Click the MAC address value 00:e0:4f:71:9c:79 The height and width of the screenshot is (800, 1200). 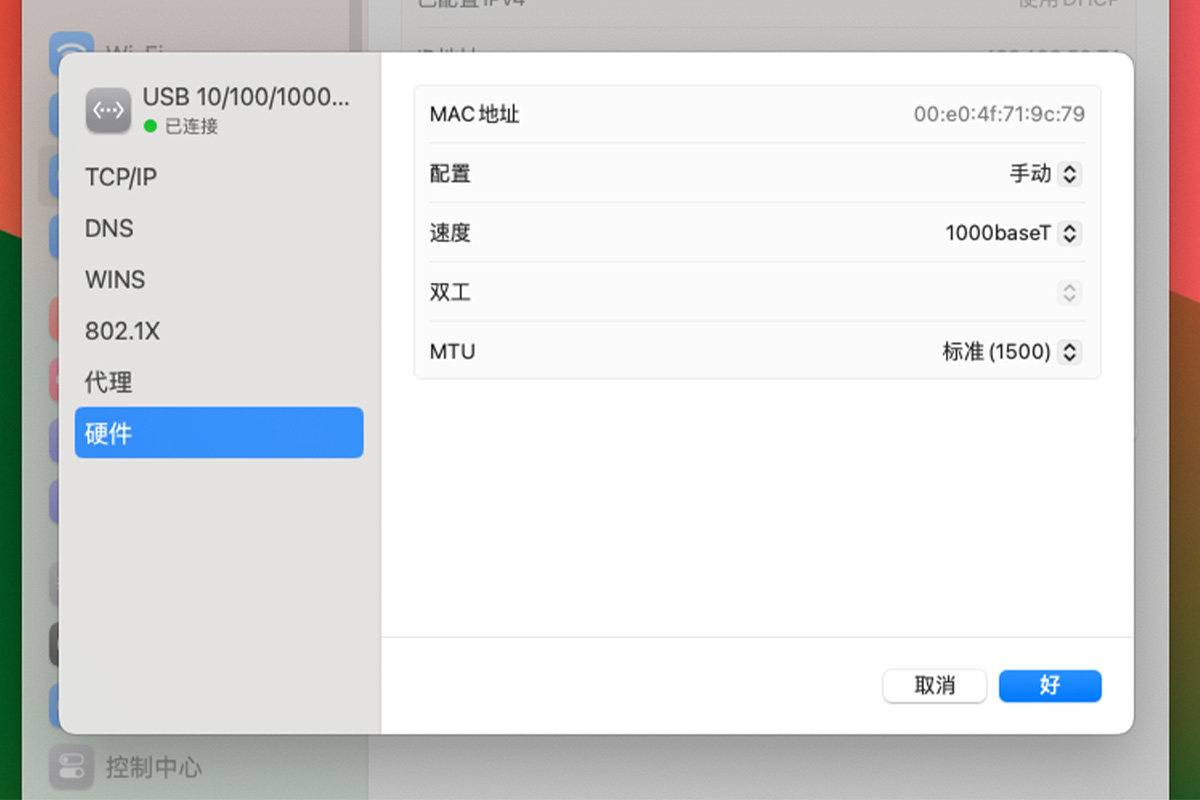tap(999, 114)
